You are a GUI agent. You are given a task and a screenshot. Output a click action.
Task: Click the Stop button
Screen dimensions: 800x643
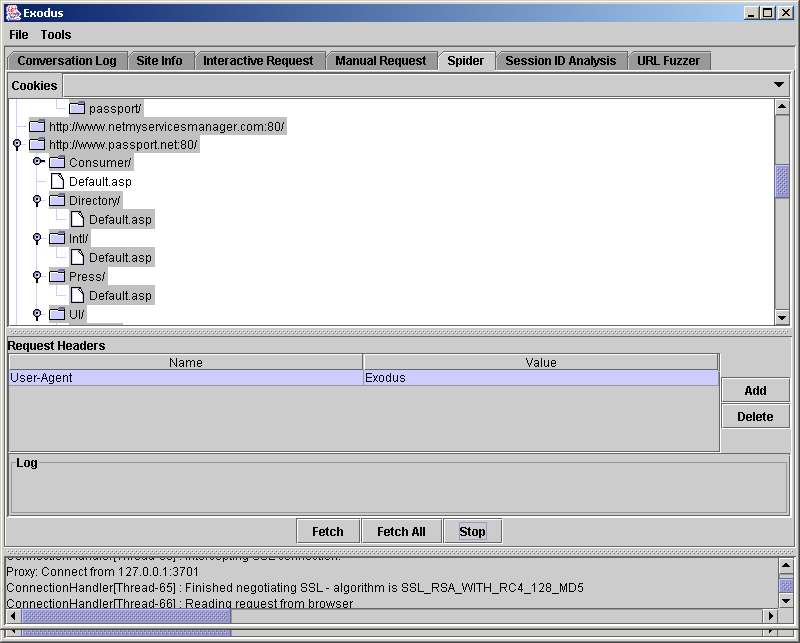pos(472,531)
